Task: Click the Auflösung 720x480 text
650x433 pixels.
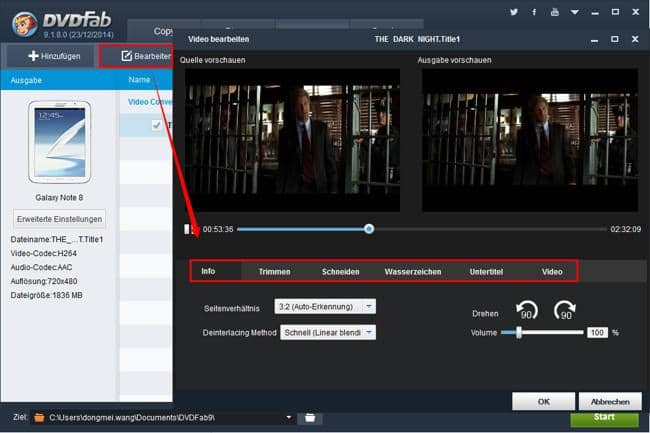Action: (44, 281)
